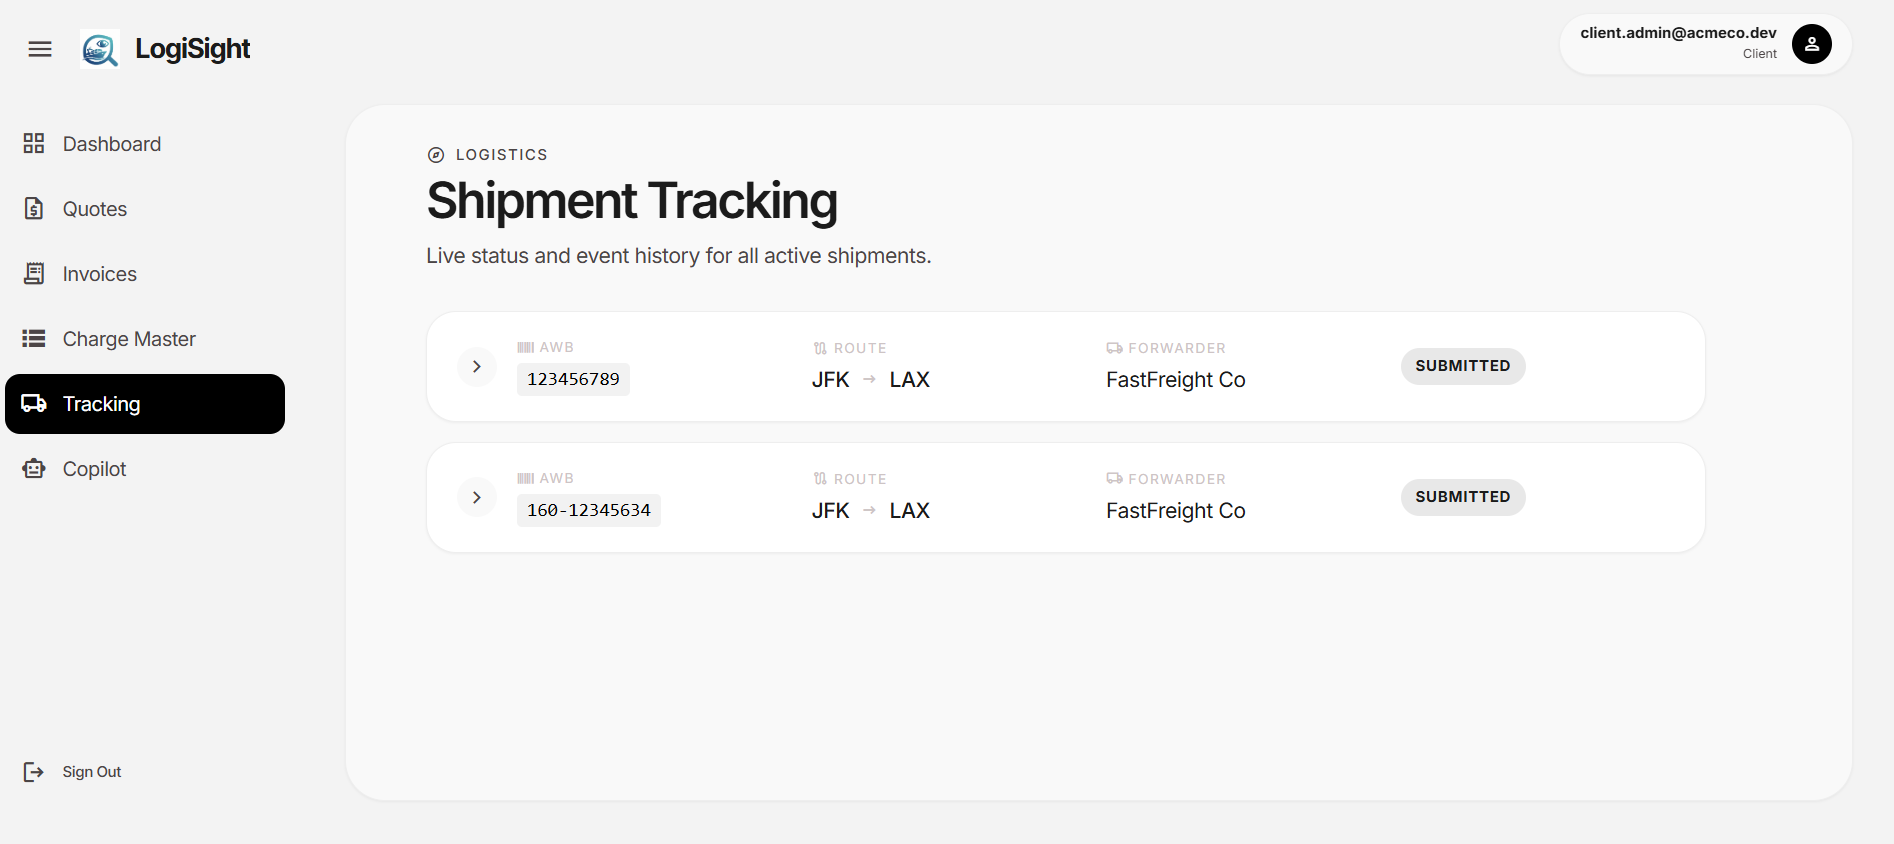
Task: Open the hamburger menu icon
Action: point(40,49)
